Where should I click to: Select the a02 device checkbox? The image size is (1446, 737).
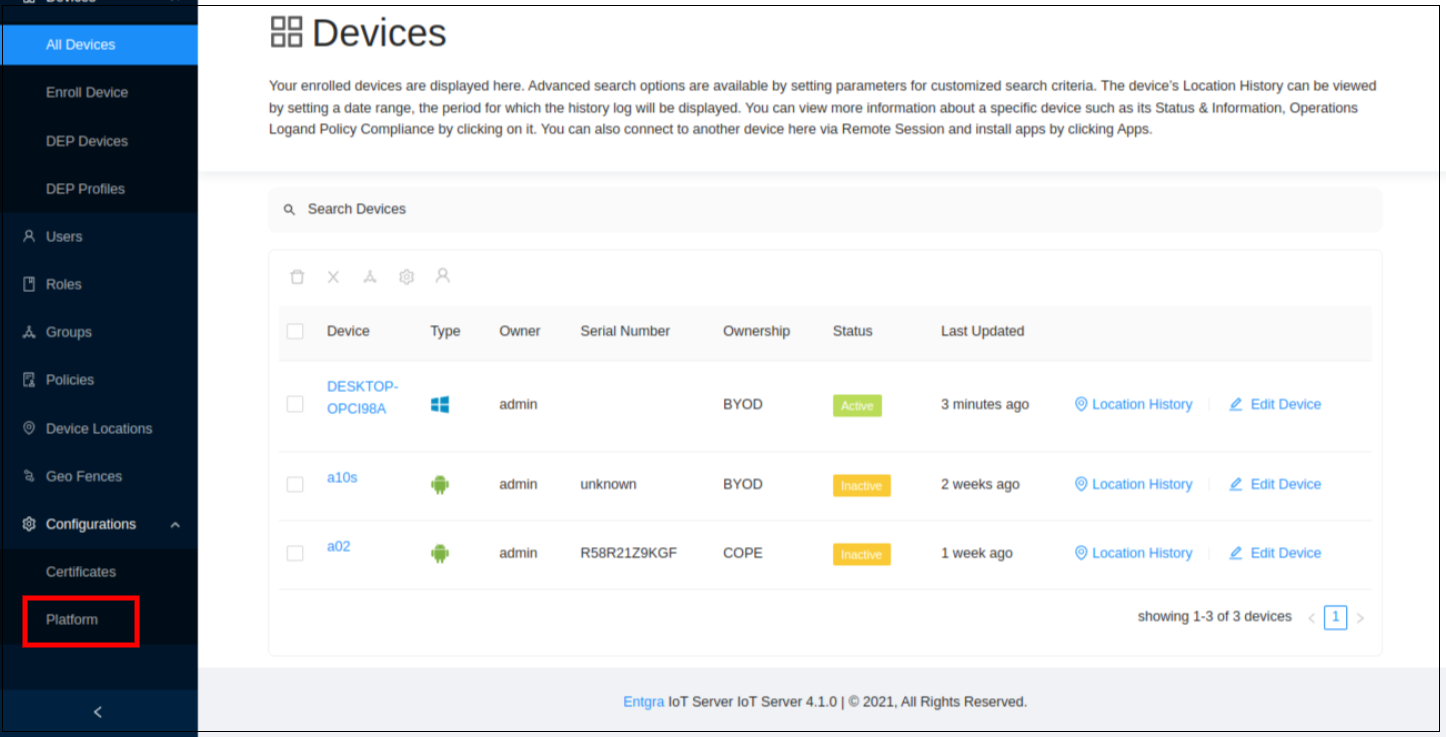pyautogui.click(x=295, y=553)
